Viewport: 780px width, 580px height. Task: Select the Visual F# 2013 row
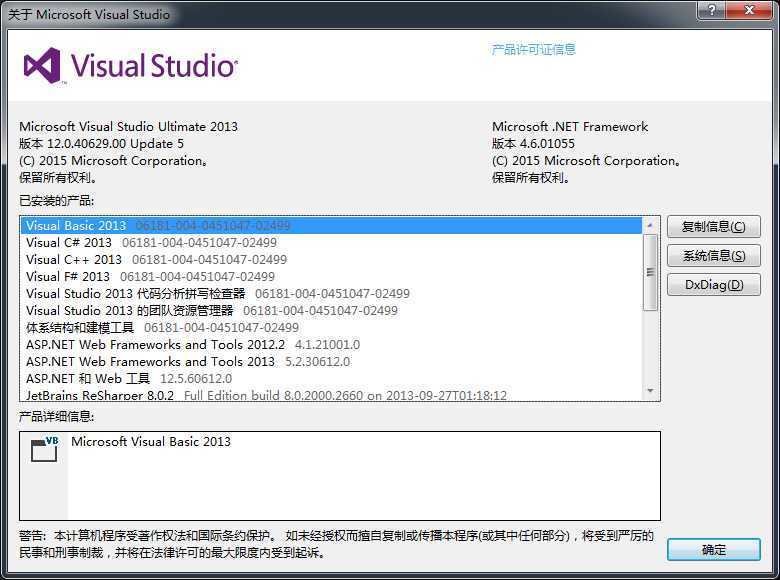(x=331, y=276)
